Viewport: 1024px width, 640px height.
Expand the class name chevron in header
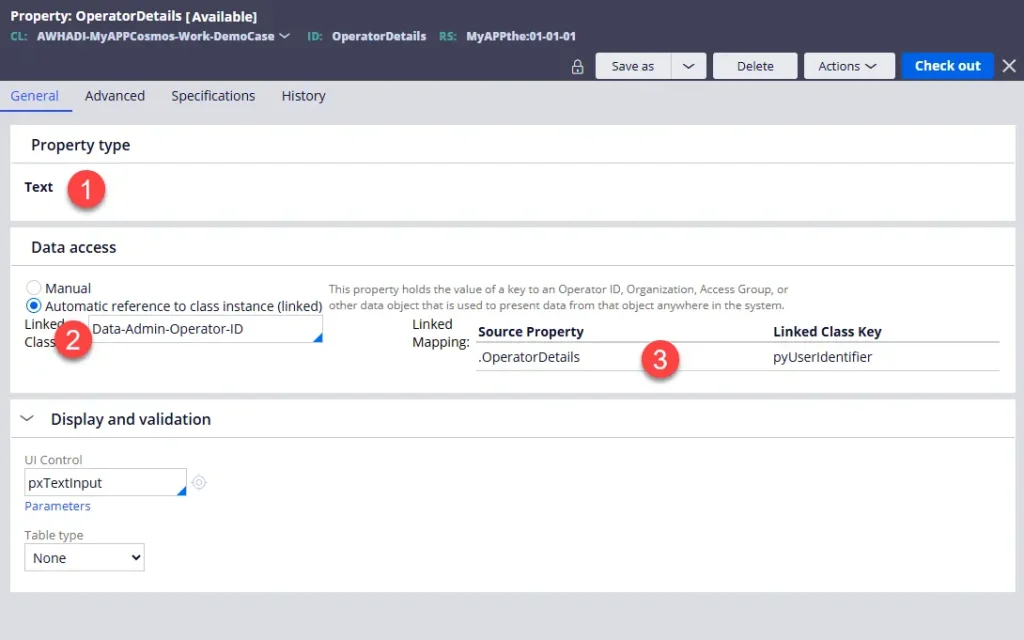pyautogui.click(x=284, y=36)
